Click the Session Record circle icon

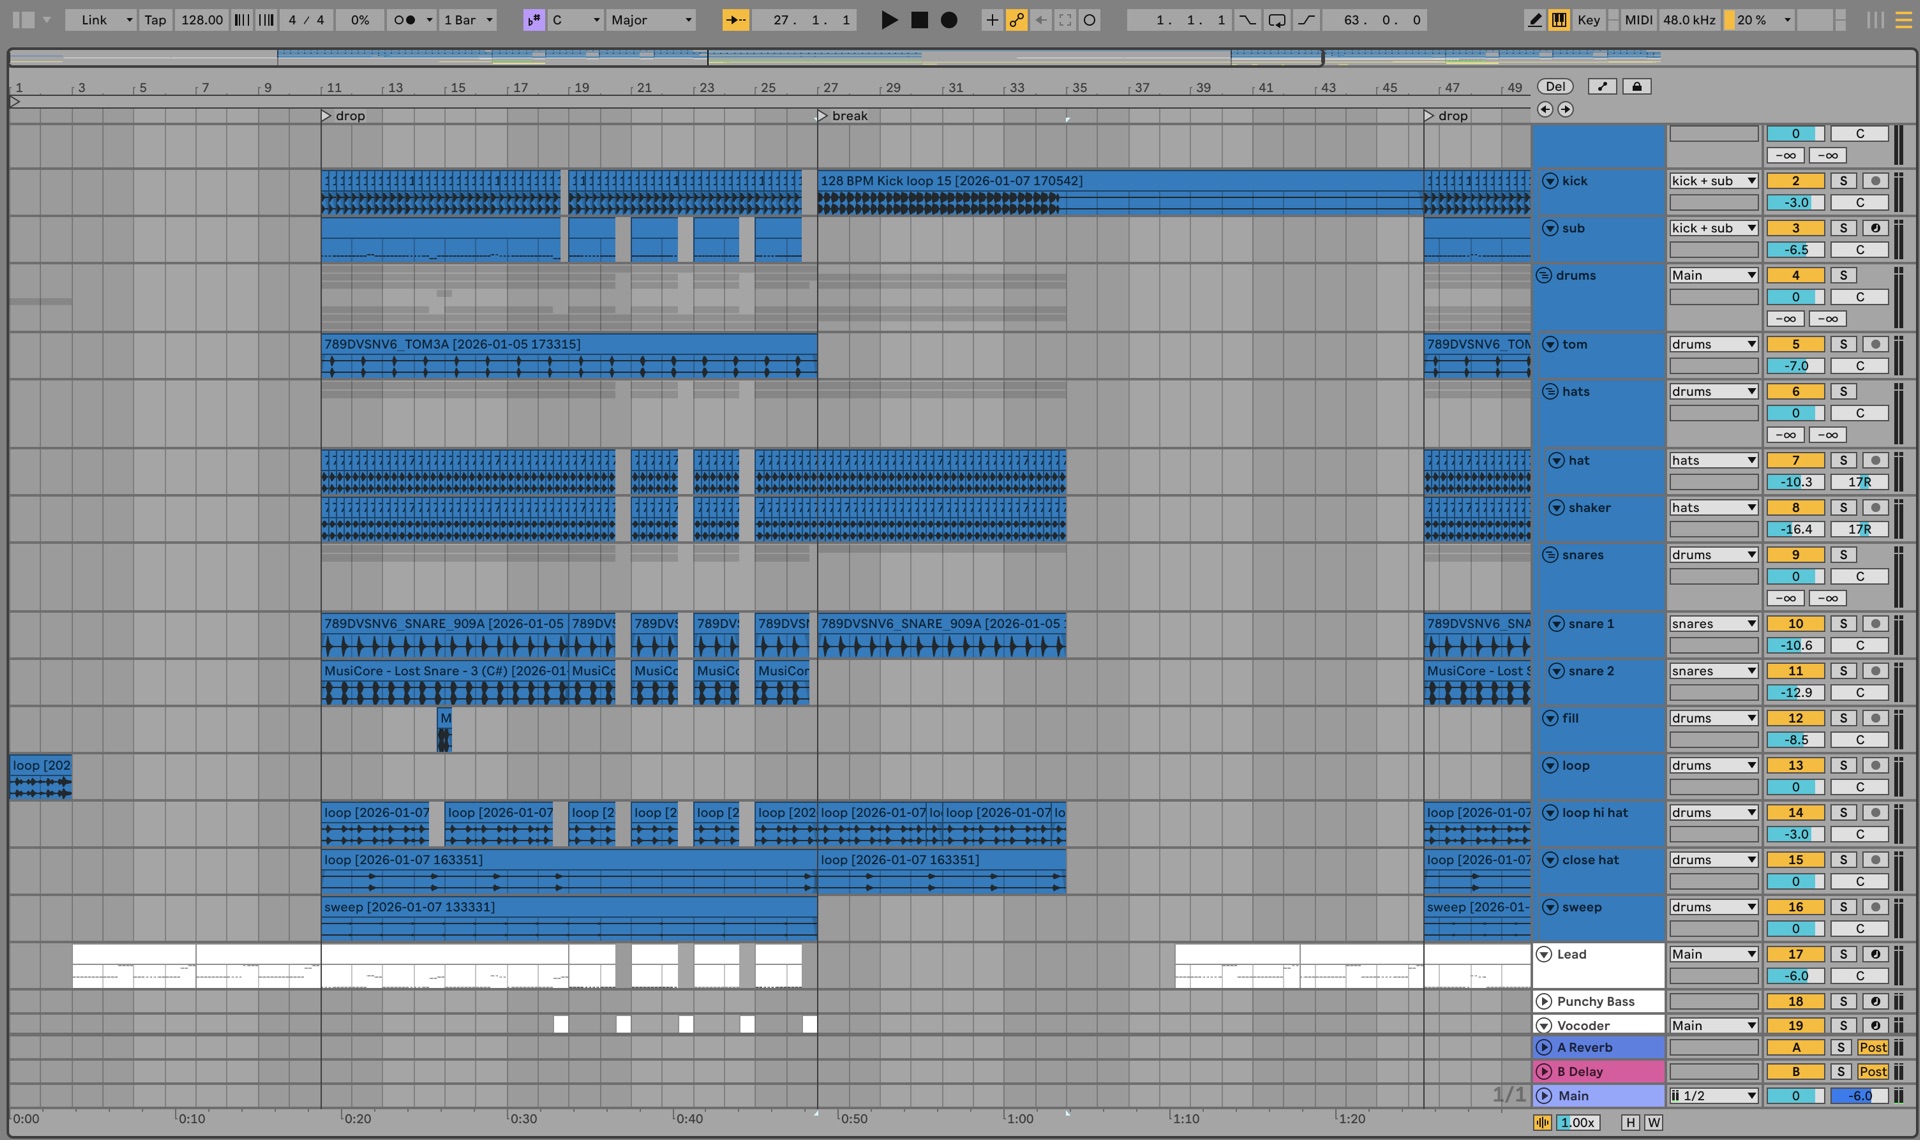pyautogui.click(x=1089, y=20)
